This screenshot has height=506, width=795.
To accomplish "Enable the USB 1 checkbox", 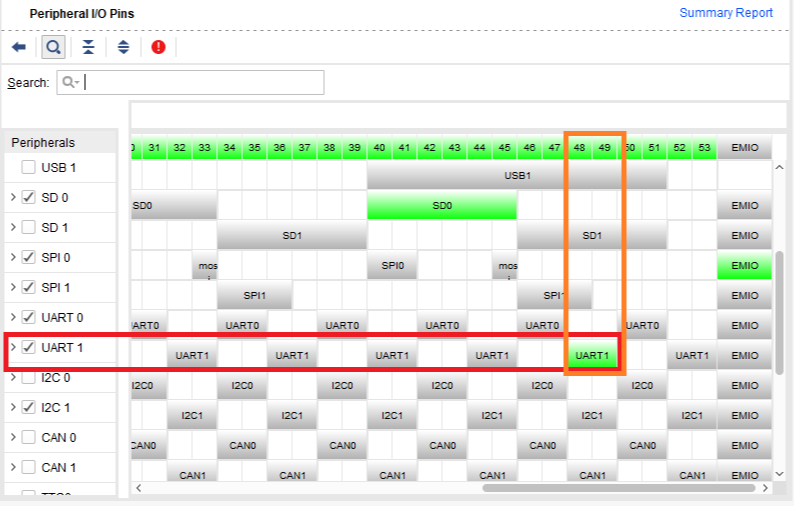I will coord(29,168).
